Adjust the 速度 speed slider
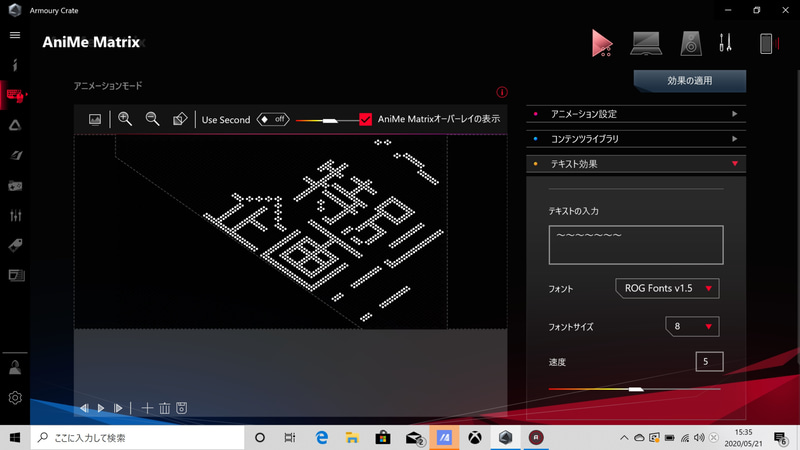Viewport: 800px width, 450px height. click(635, 389)
